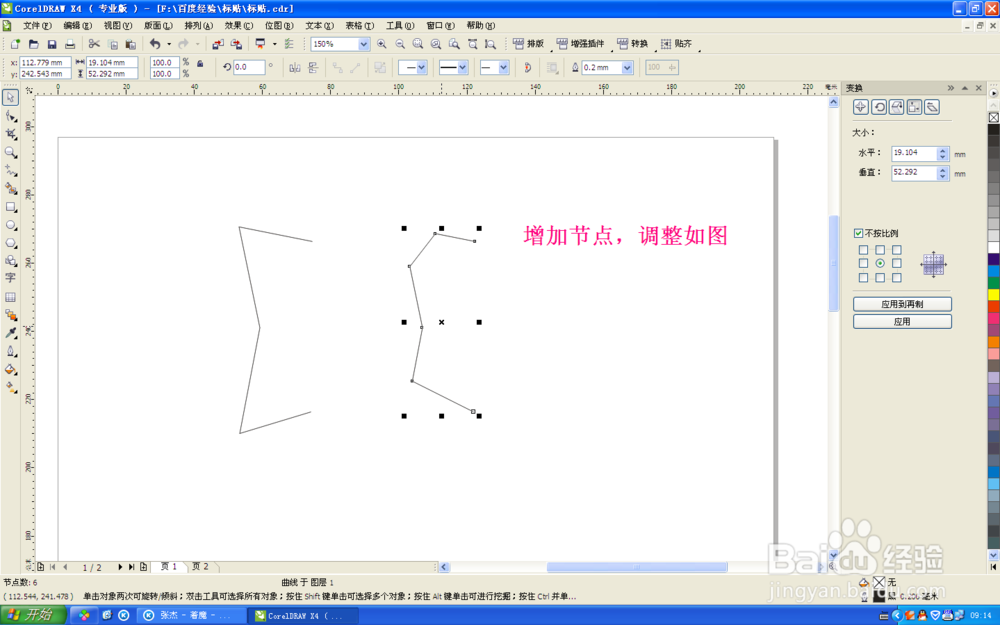This screenshot has width=1000, height=625.
Task: Select the center anchor radio button
Action: [879, 262]
